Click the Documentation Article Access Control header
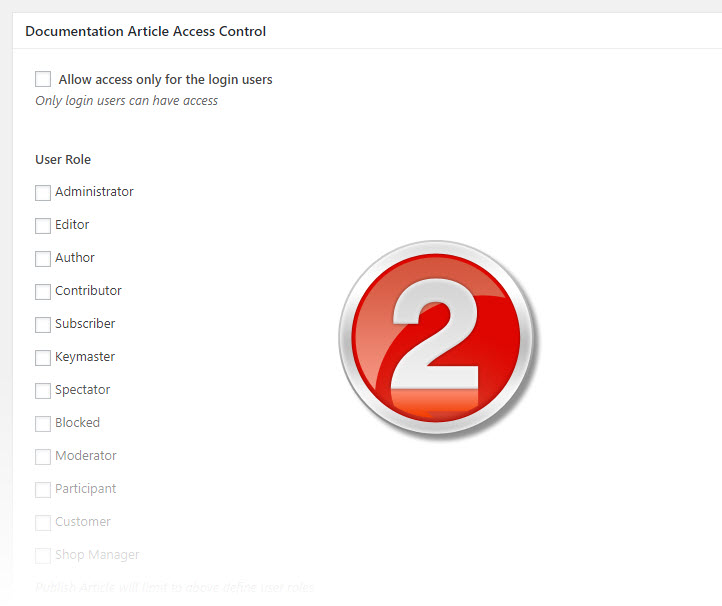Viewport: 722px width, 606px height. 146,31
